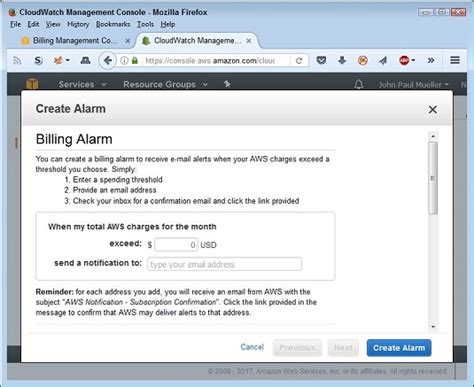The width and height of the screenshot is (474, 387).
Task: Click the Cancel link
Action: pos(252,347)
